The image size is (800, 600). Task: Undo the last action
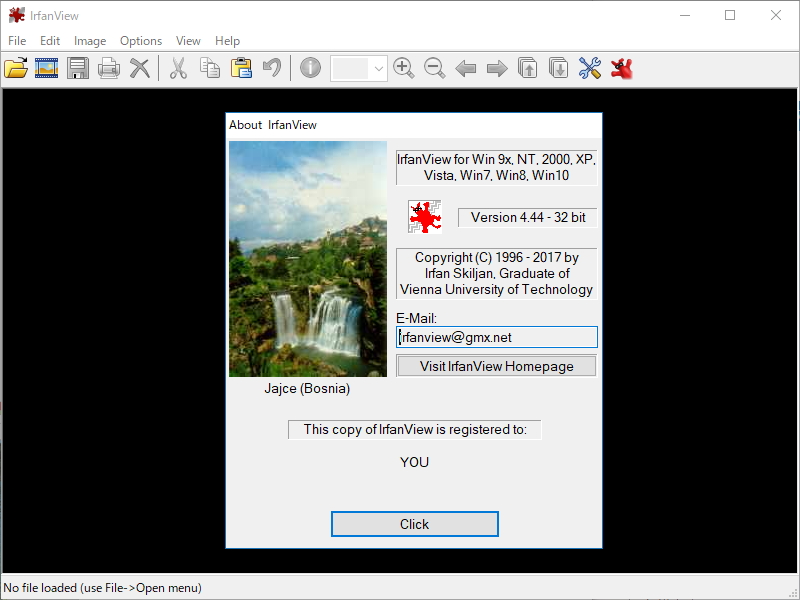coord(270,68)
